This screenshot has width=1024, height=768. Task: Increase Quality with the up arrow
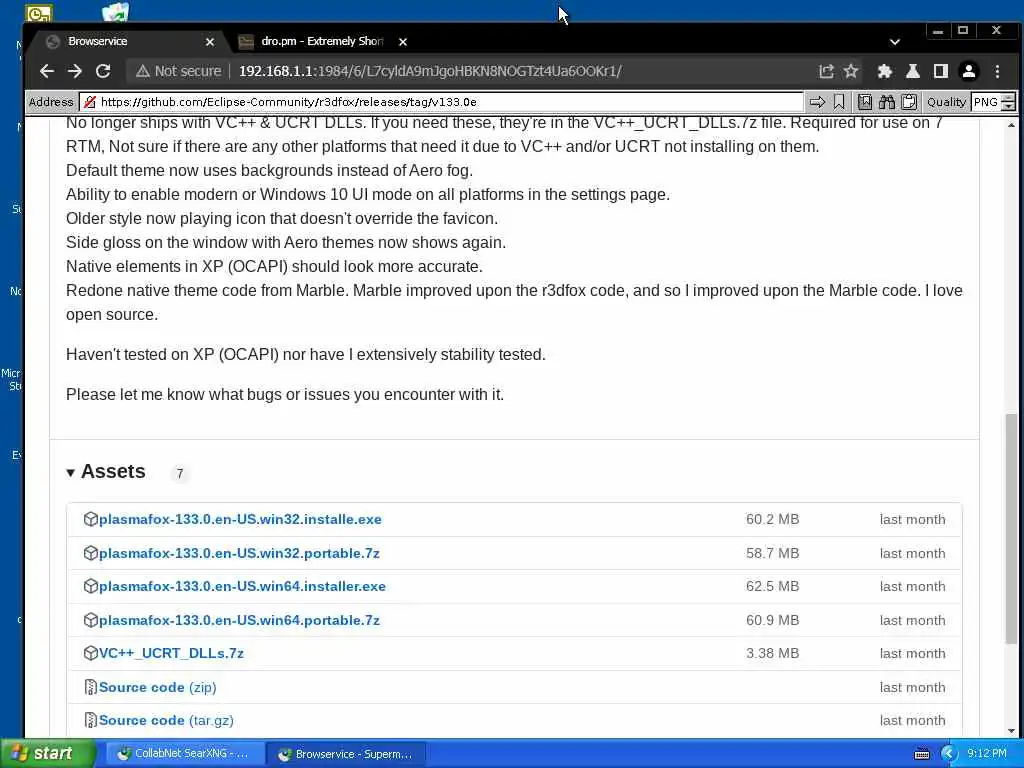point(1009,98)
